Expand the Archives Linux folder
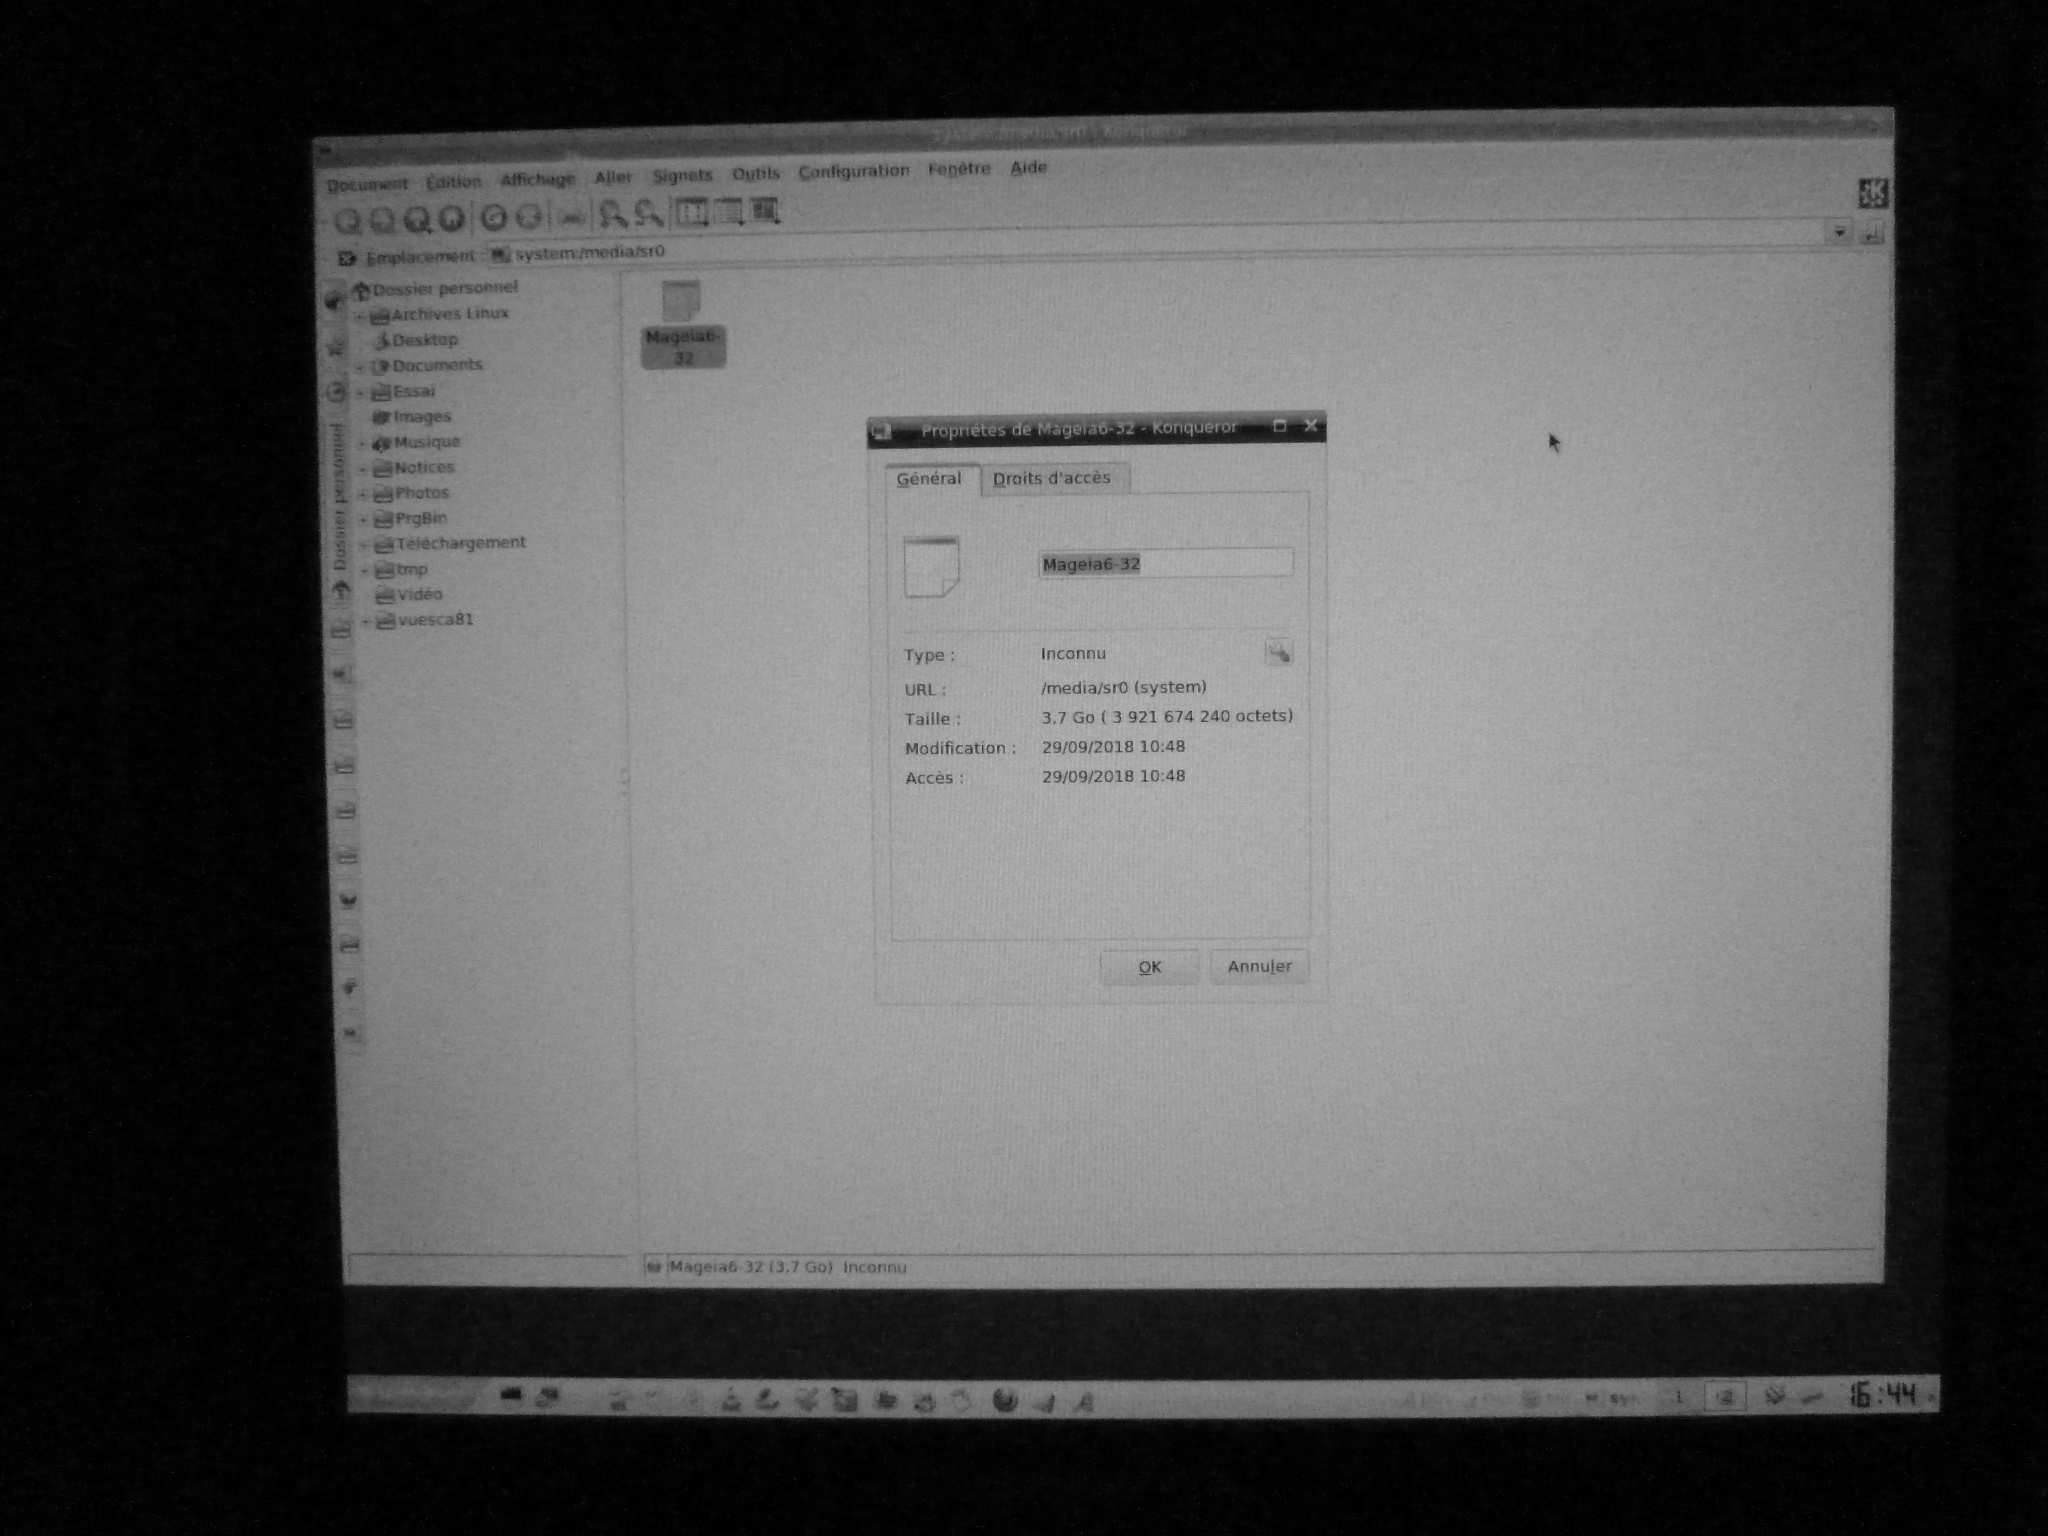Image resolution: width=2048 pixels, height=1536 pixels. pos(363,317)
